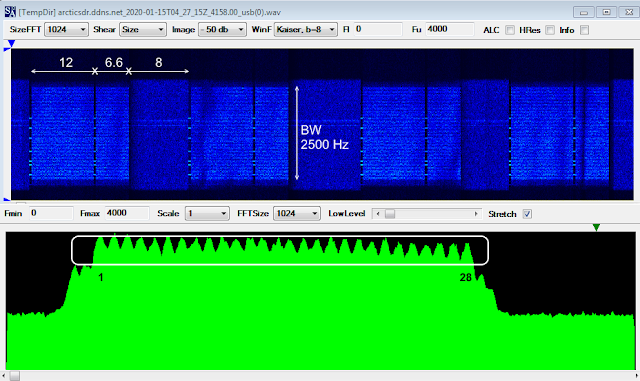The height and width of the screenshot is (381, 640).
Task: Open the Image -50 db dropdown
Action: (222, 29)
